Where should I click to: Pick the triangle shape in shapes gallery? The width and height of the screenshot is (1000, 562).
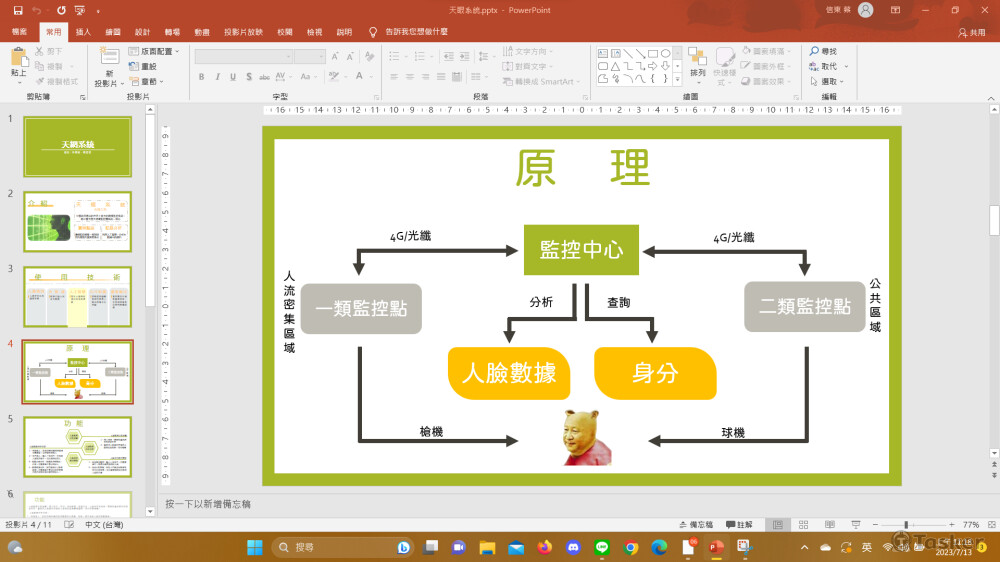point(615,66)
